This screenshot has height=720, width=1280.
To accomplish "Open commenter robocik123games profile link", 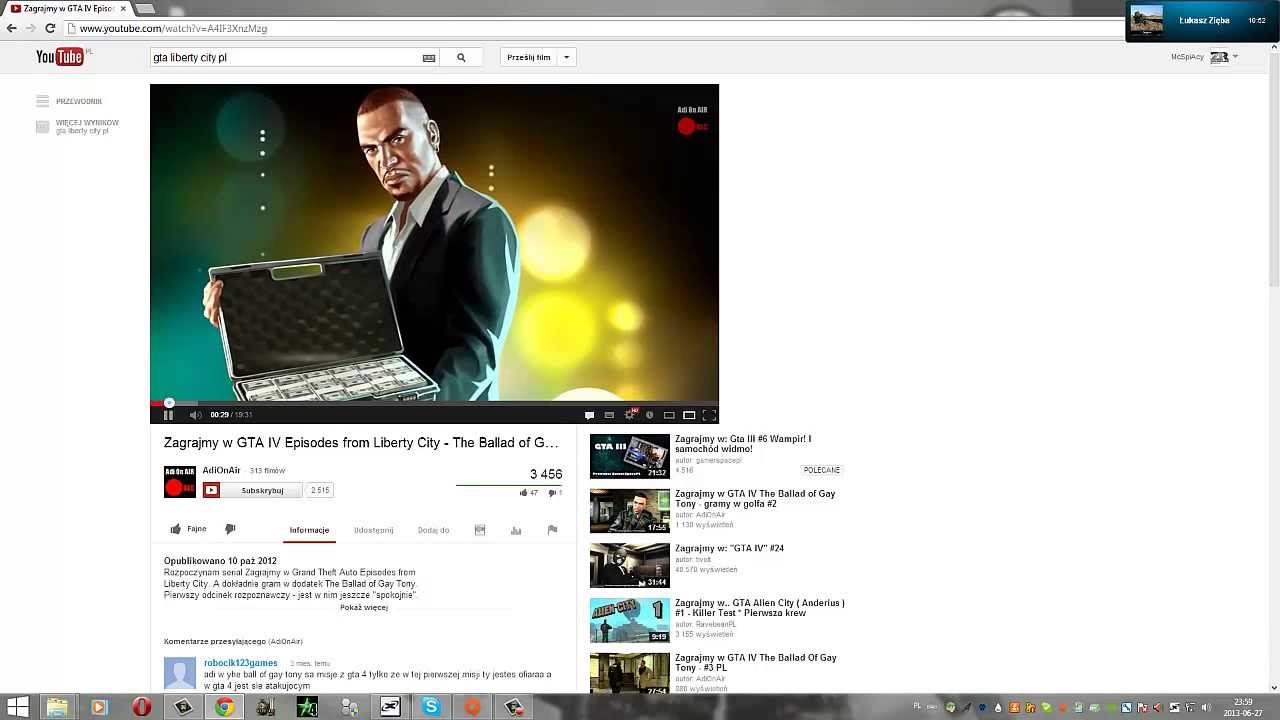I will (241, 663).
